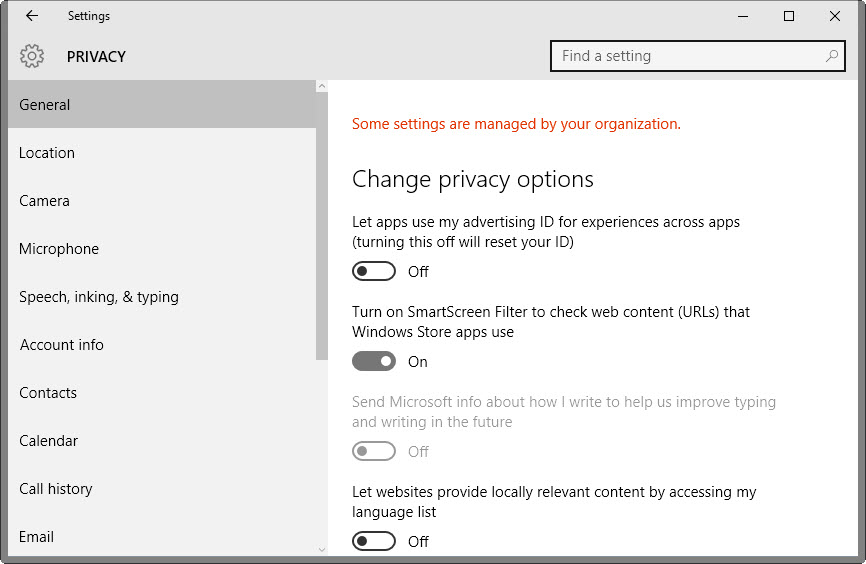
Task: Go to Microphone privacy settings
Action: [59, 249]
